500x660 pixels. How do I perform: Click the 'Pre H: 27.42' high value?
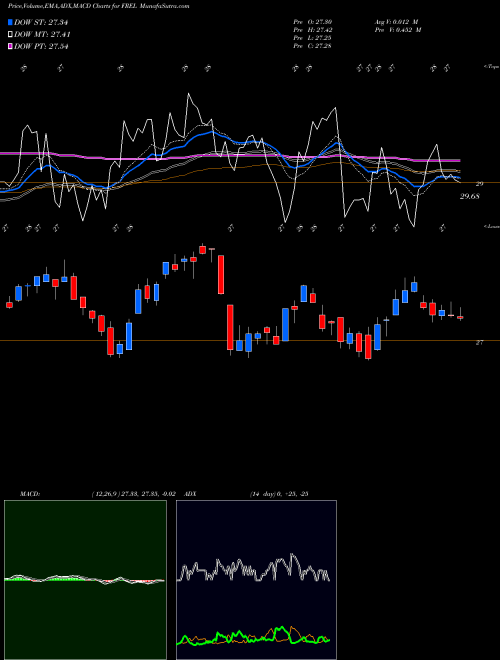(x=312, y=30)
